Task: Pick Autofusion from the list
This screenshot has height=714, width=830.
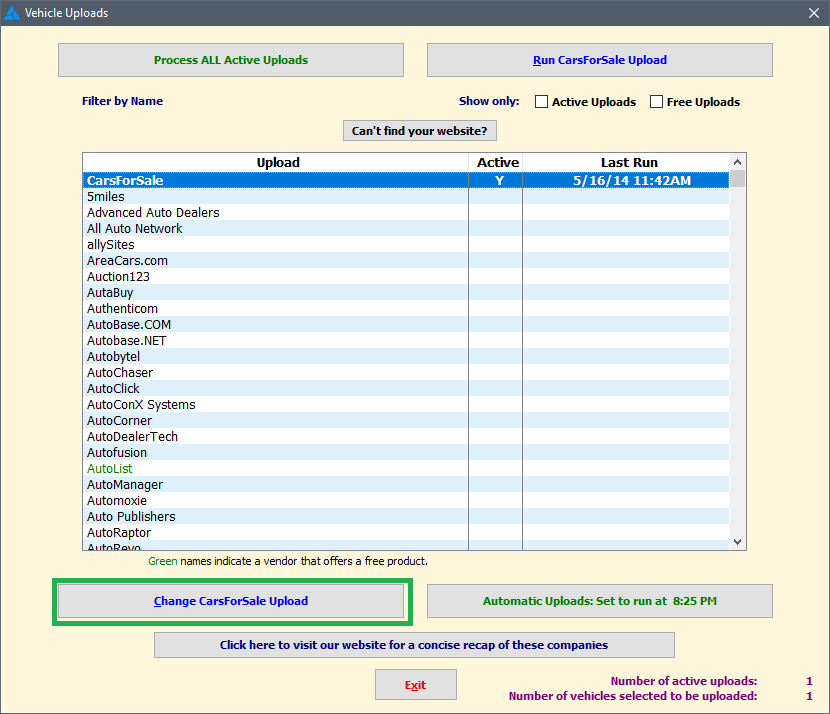Action: tap(406, 453)
